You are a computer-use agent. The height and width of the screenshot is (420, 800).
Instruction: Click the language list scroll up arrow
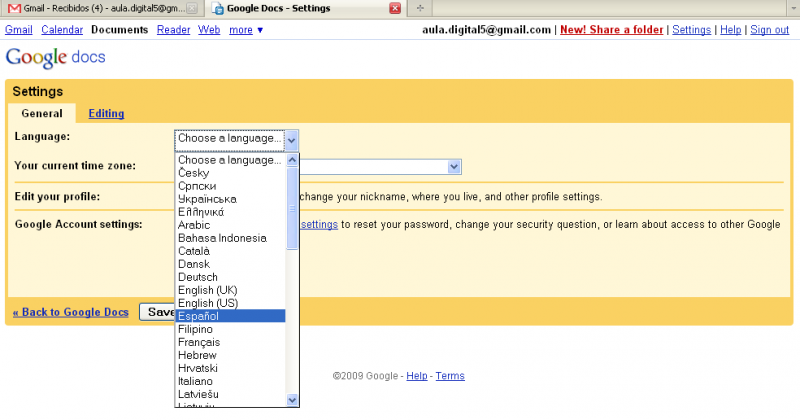pyautogui.click(x=292, y=160)
